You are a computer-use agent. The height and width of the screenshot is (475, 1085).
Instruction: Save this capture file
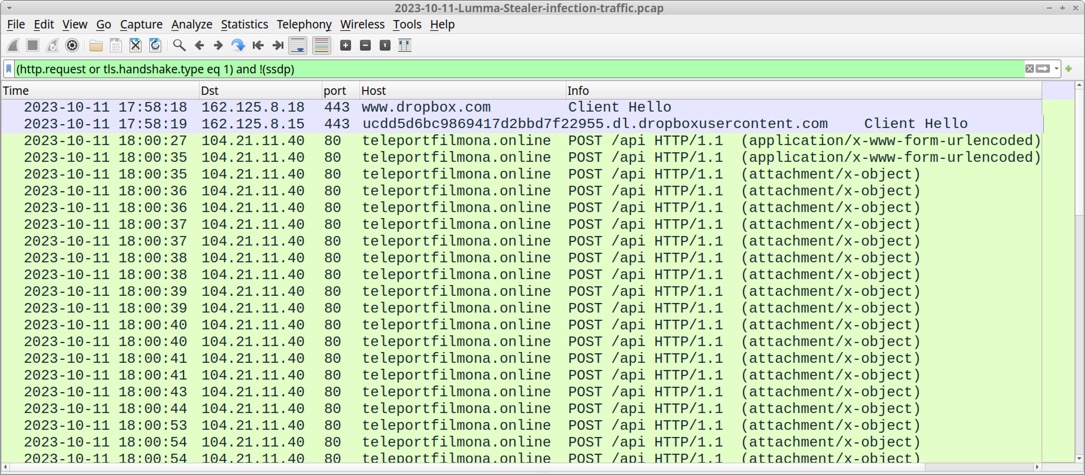tap(116, 46)
